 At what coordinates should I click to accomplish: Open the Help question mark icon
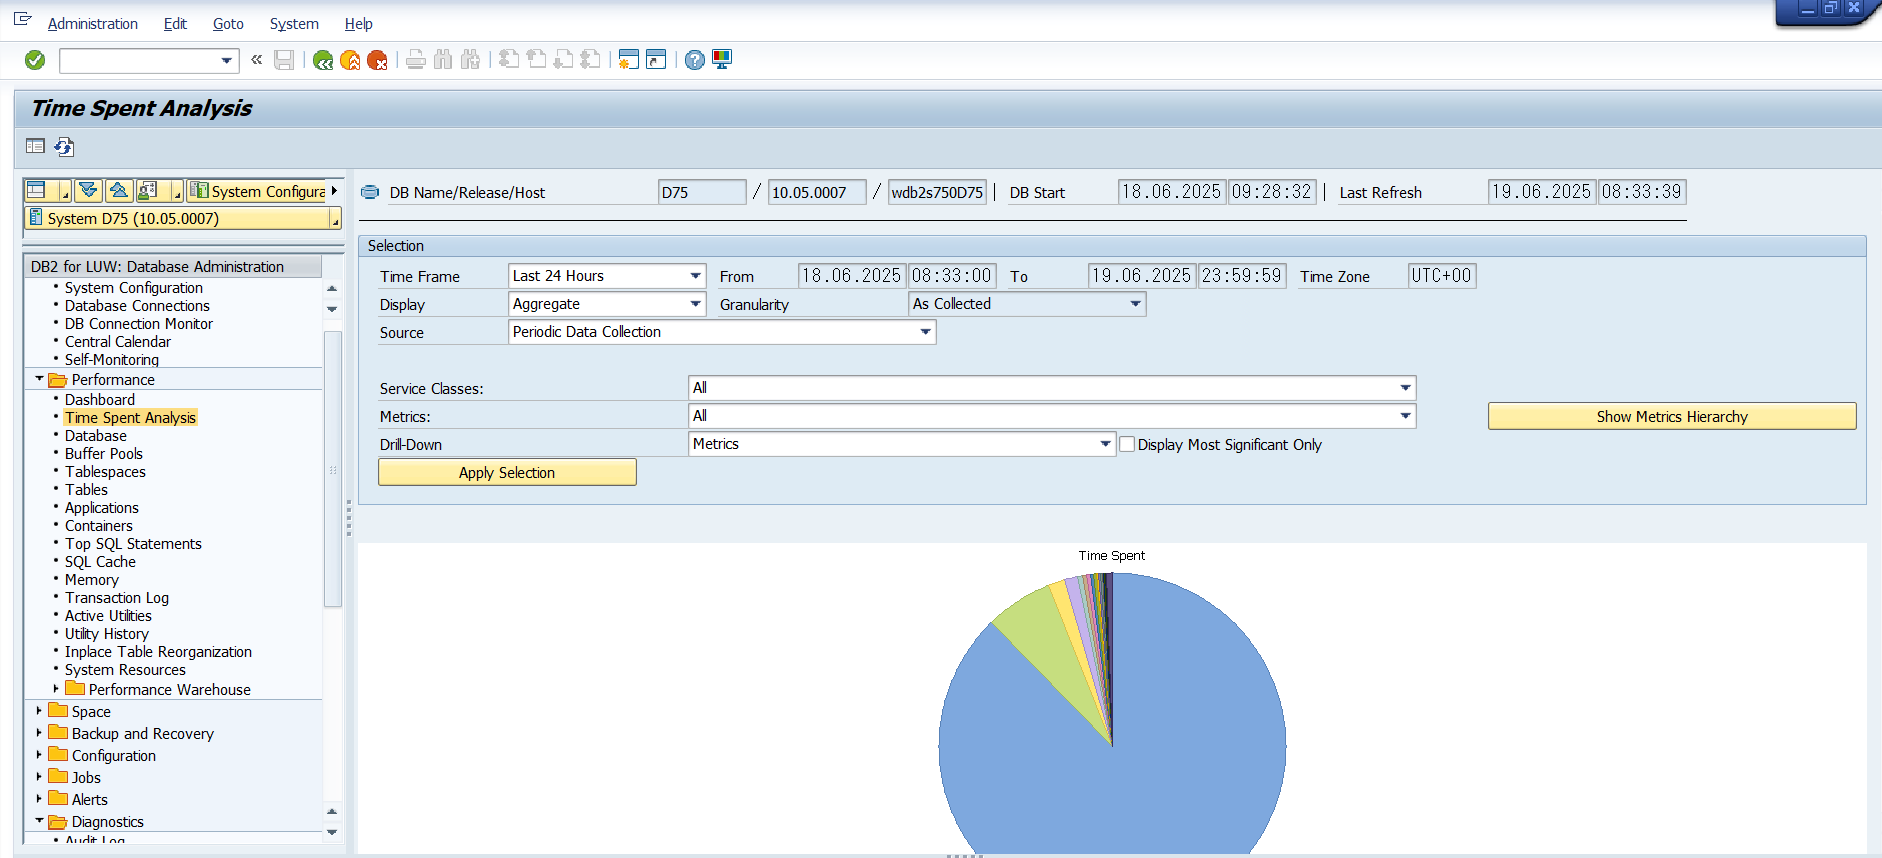[695, 60]
